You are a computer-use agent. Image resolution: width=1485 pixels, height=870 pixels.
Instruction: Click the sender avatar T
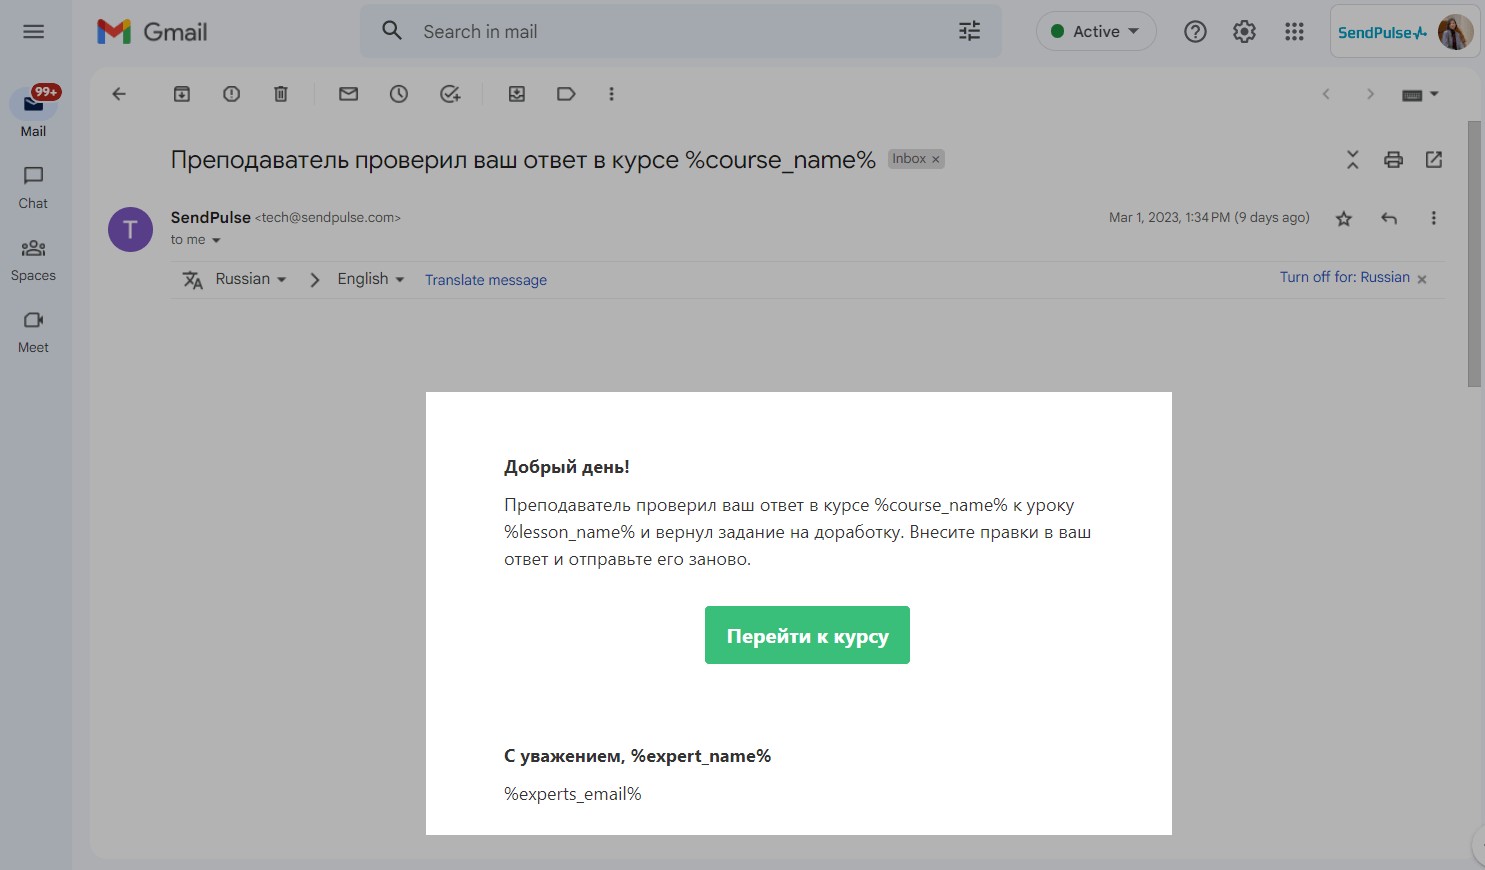130,230
